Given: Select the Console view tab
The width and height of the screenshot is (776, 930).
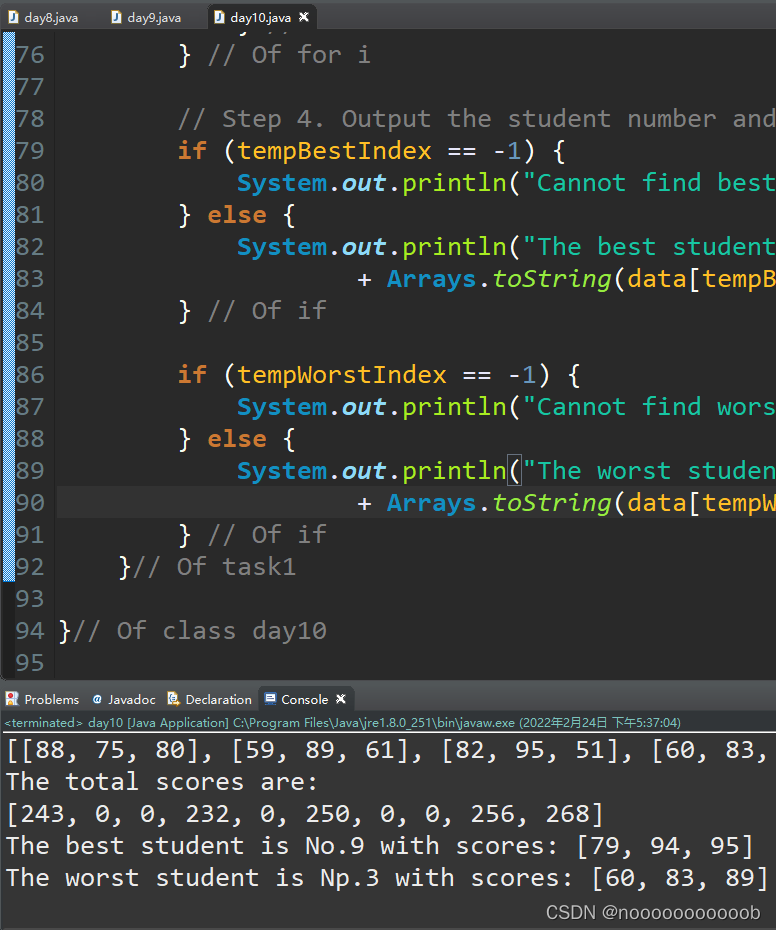Looking at the screenshot, I should [305, 699].
